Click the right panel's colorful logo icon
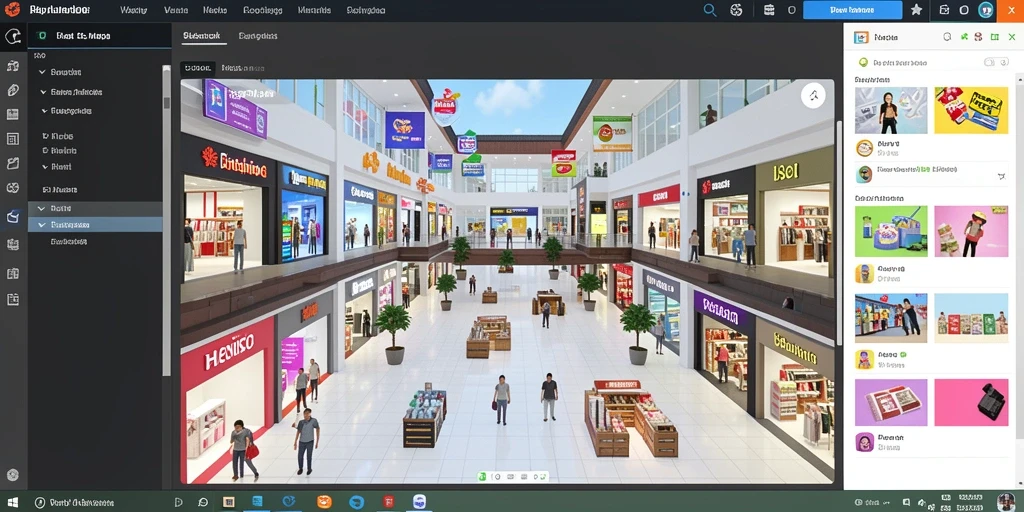 click(x=861, y=38)
